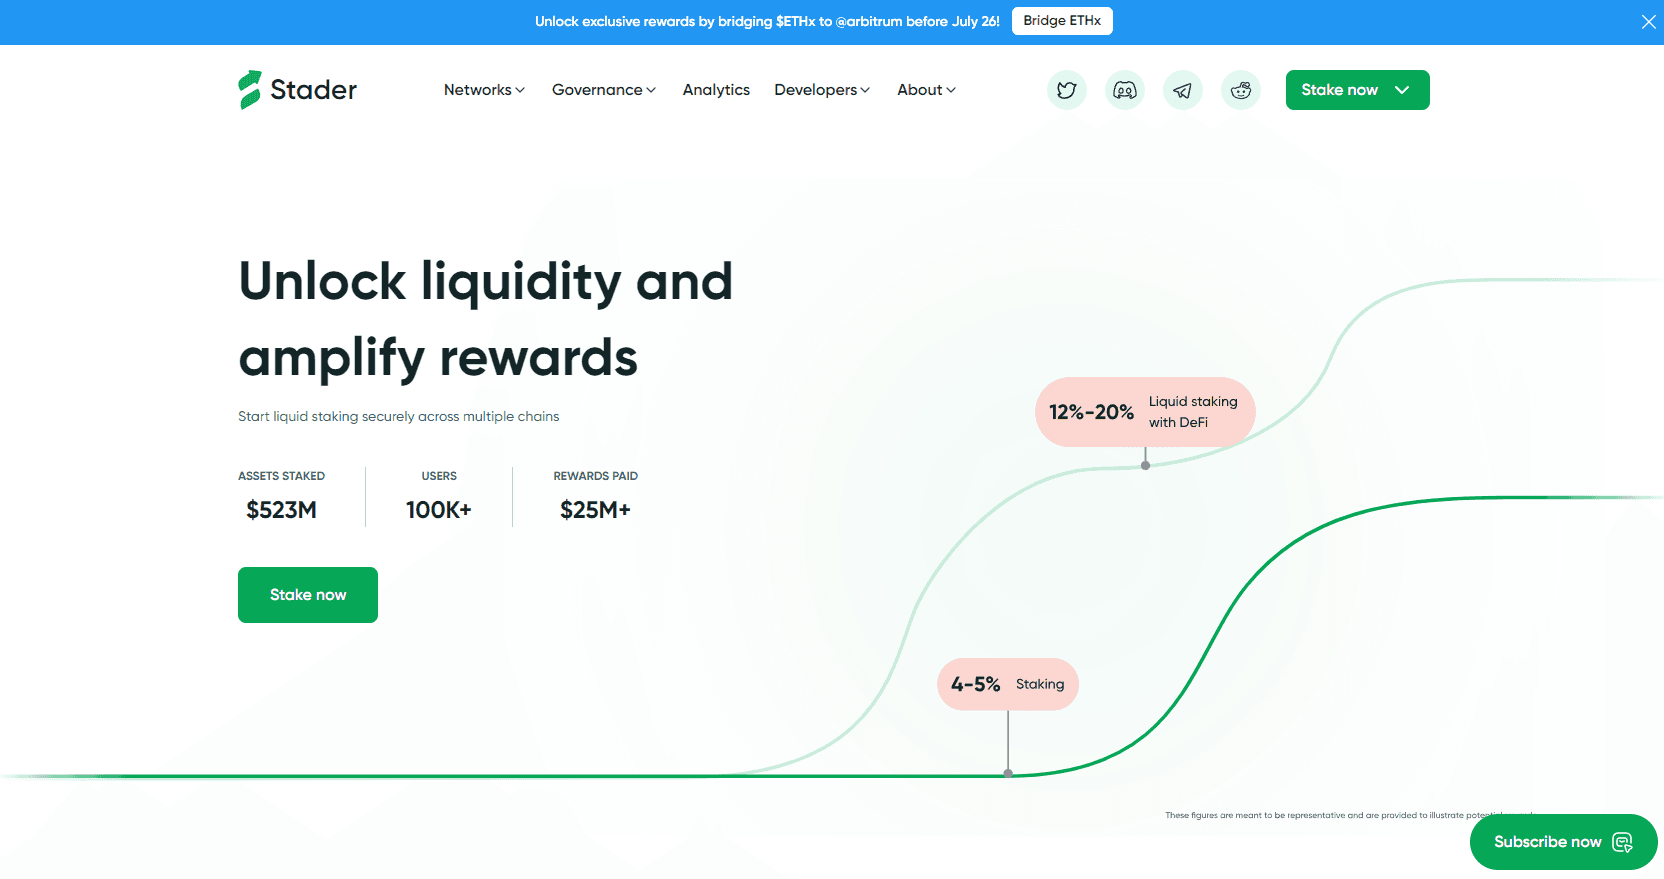
Task: Expand the About menu
Action: click(x=927, y=90)
